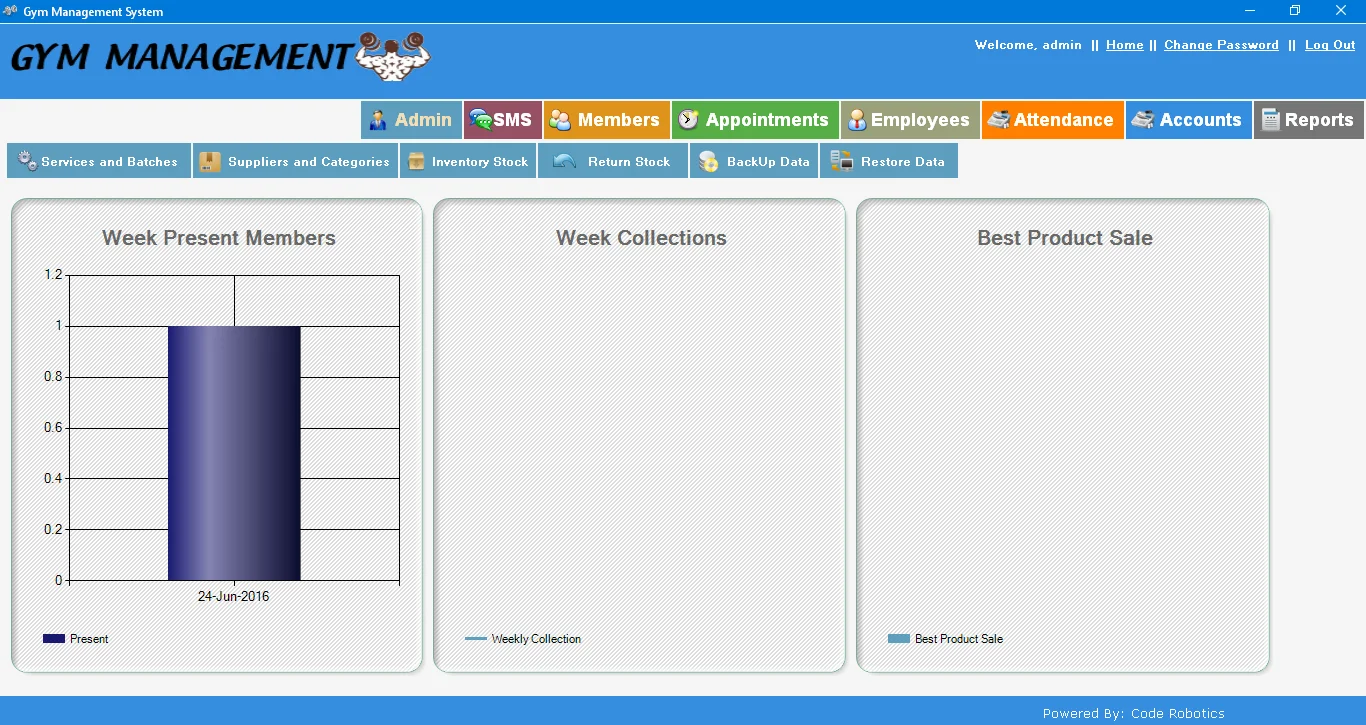This screenshot has height=725, width=1366.
Task: Click the Inventory Stock package icon
Action: (417, 161)
